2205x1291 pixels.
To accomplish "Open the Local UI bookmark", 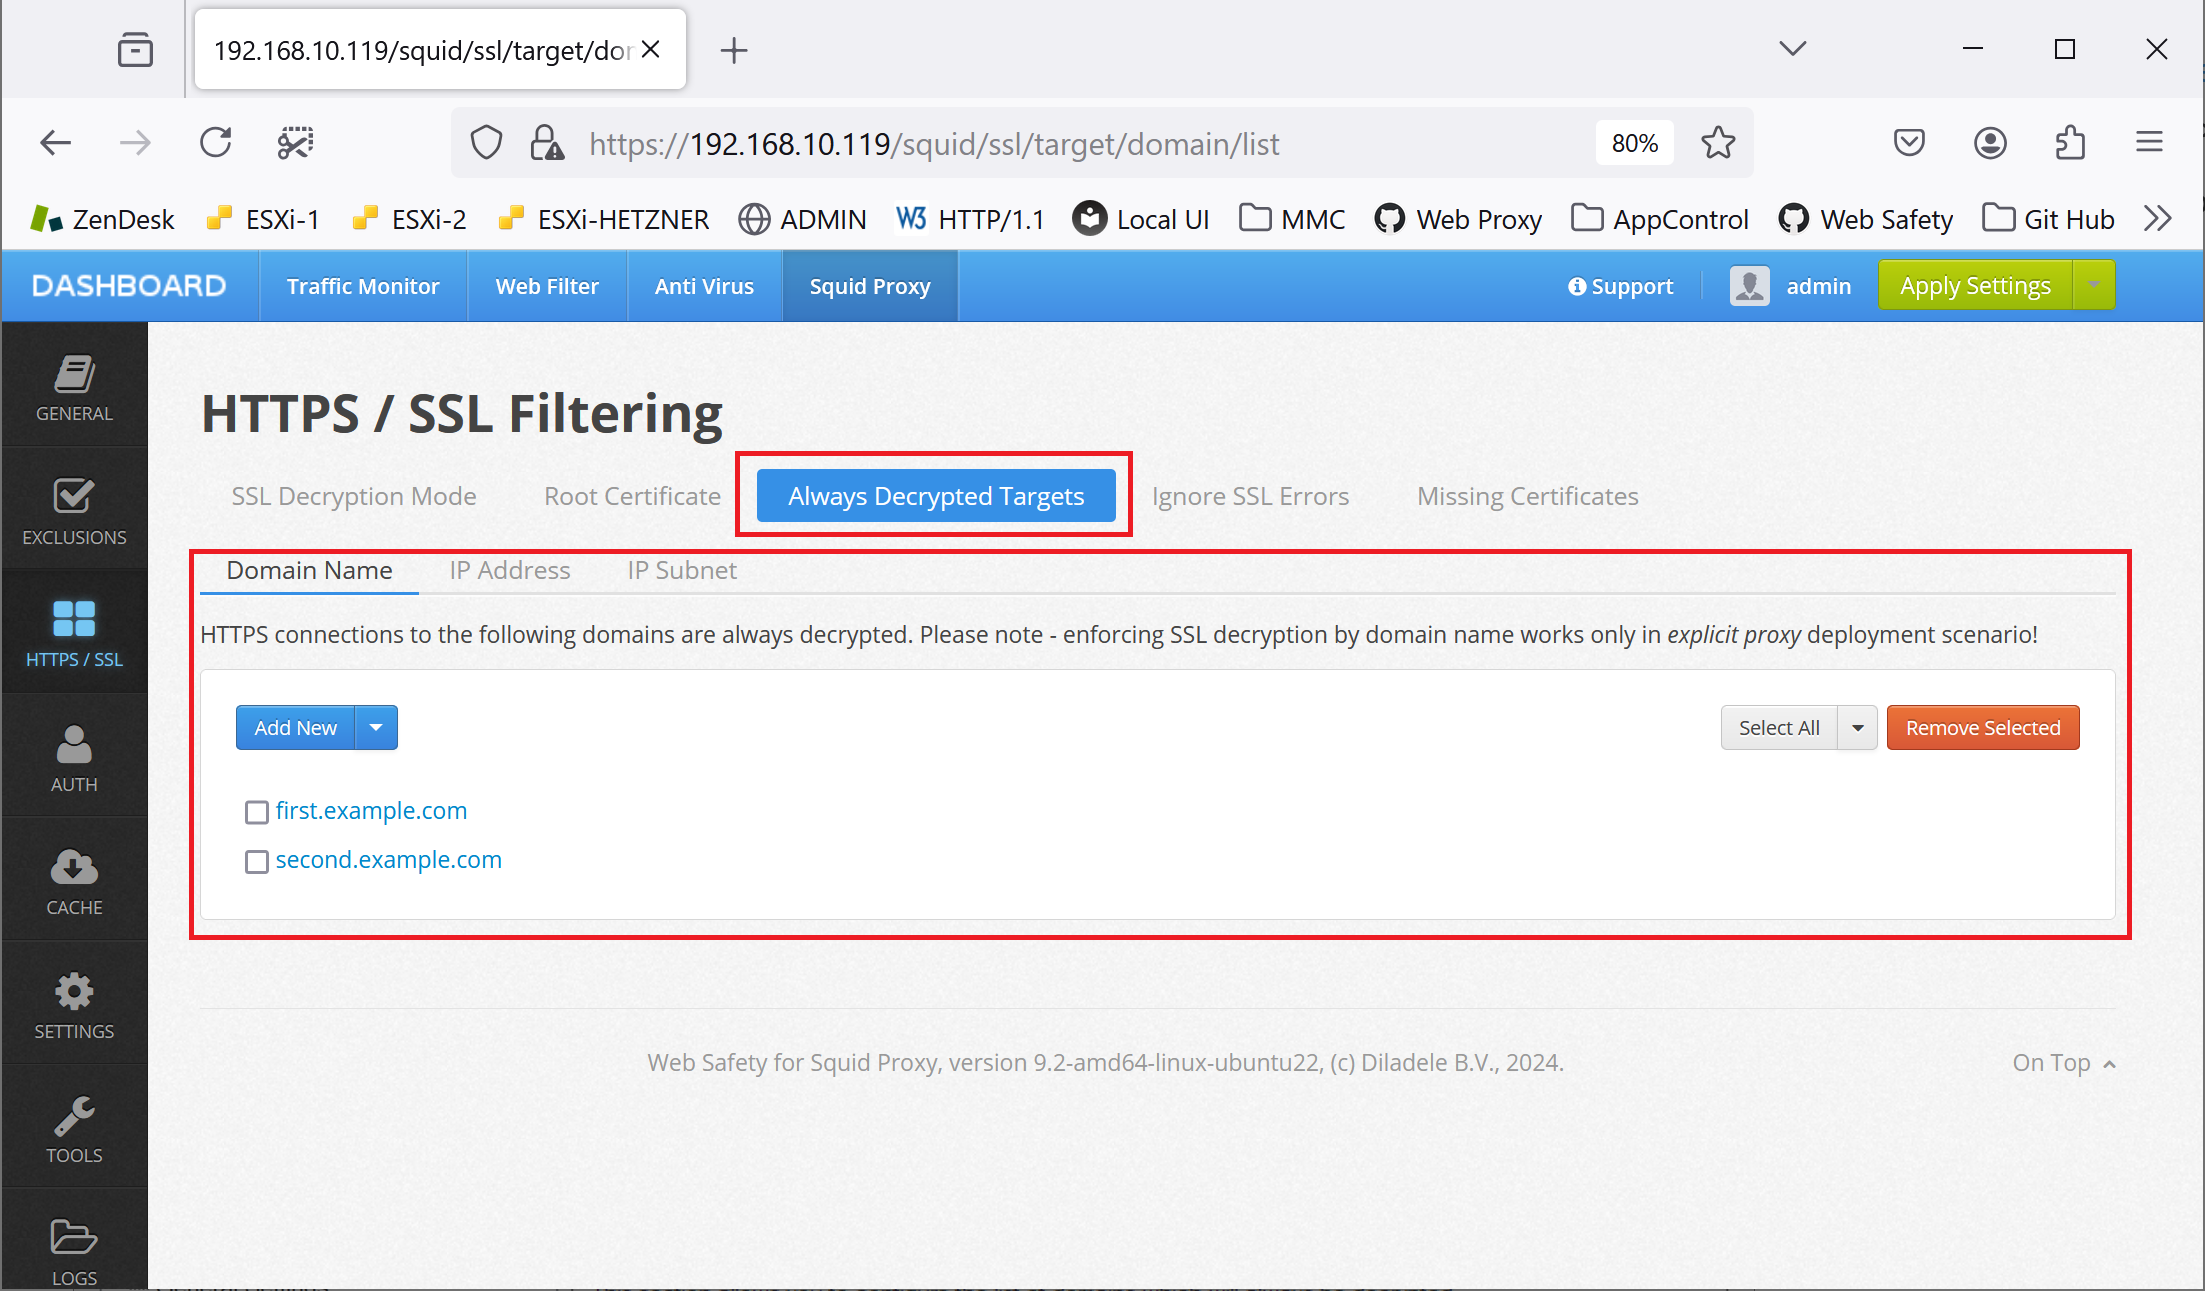I will (1141, 218).
